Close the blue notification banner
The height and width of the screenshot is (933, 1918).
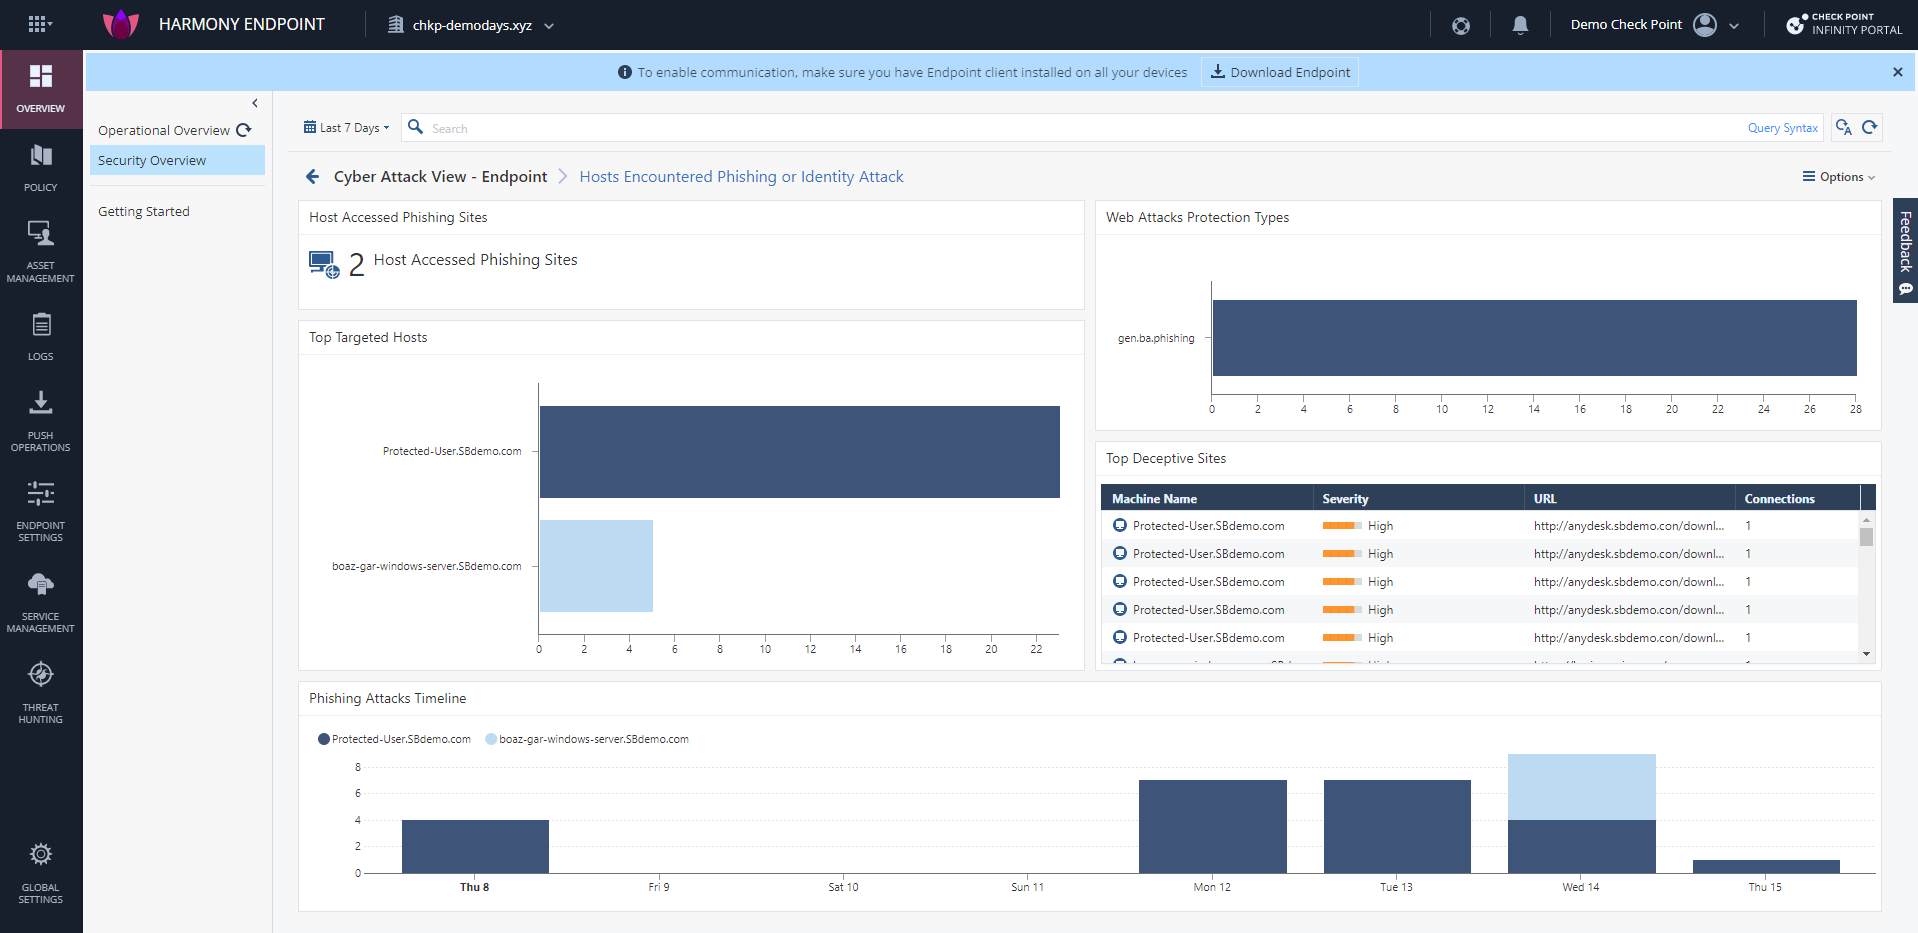(1898, 72)
